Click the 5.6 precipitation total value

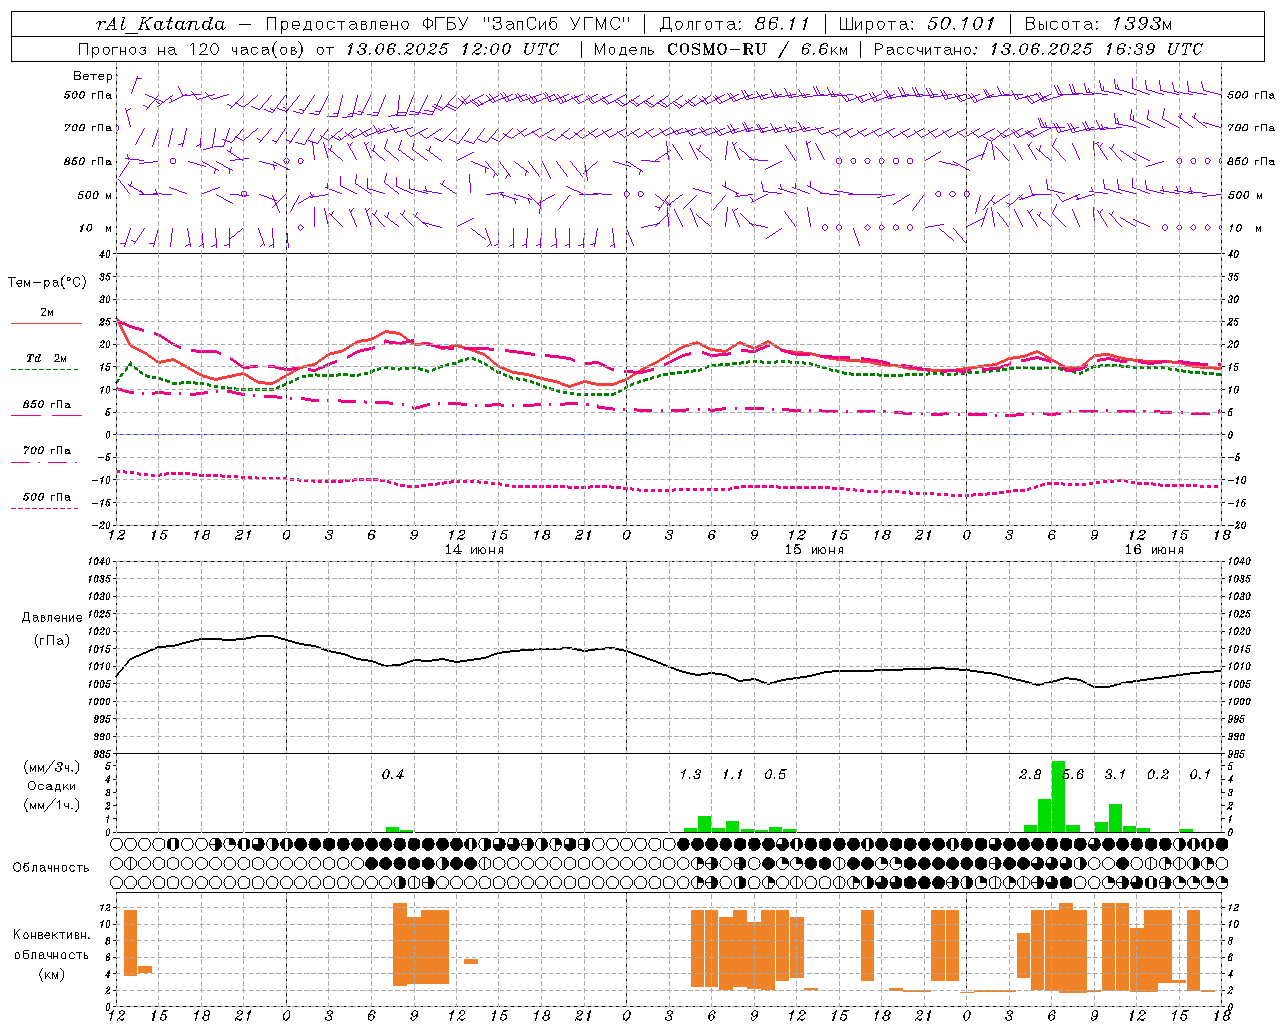click(x=1073, y=775)
